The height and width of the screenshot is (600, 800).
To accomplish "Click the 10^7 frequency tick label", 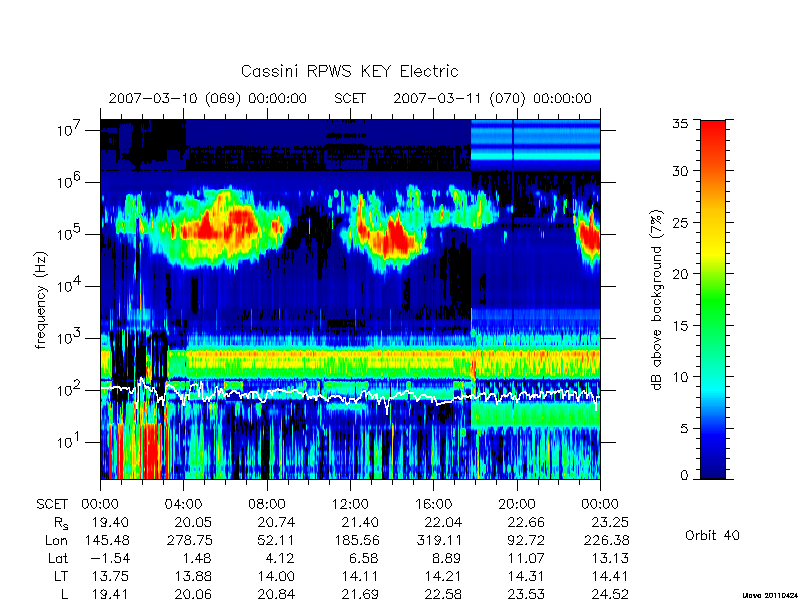I will point(70,130).
